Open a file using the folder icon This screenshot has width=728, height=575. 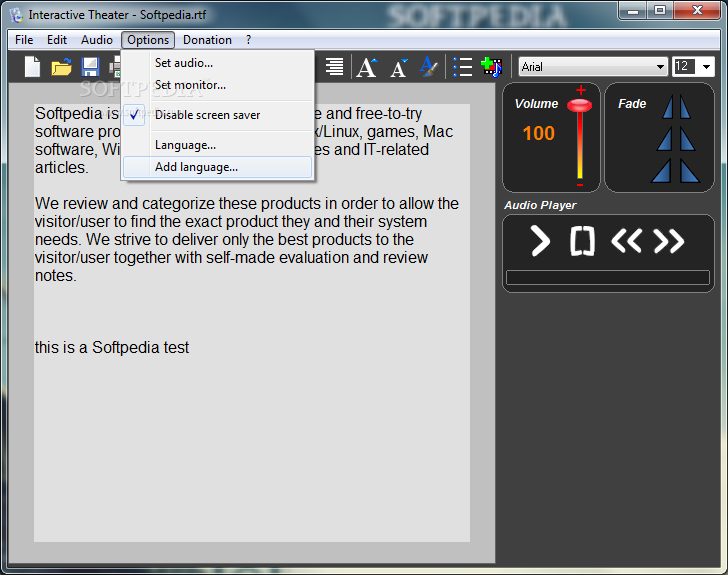61,67
